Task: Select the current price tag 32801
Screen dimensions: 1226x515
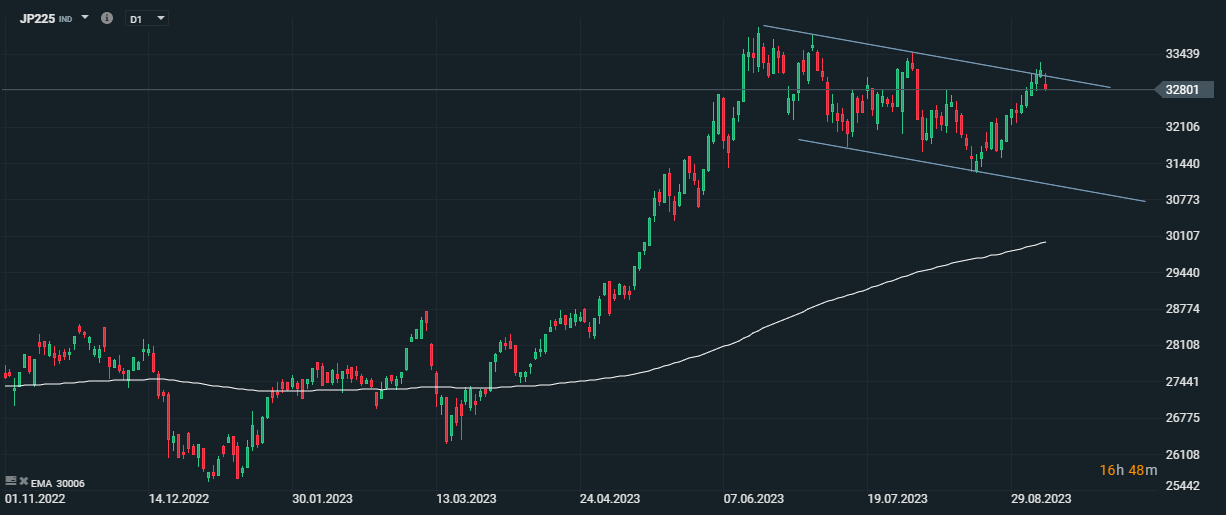Action: click(x=1183, y=89)
